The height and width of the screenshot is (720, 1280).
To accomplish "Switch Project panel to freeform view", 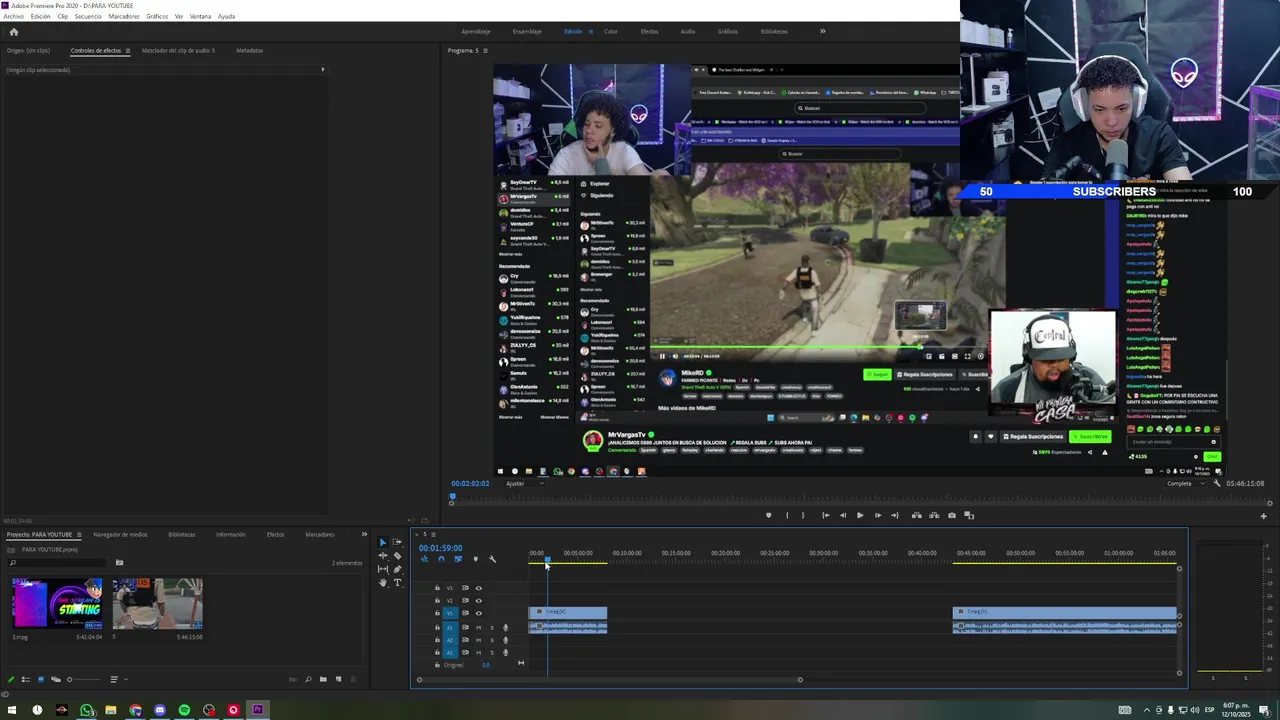I will [x=55, y=679].
